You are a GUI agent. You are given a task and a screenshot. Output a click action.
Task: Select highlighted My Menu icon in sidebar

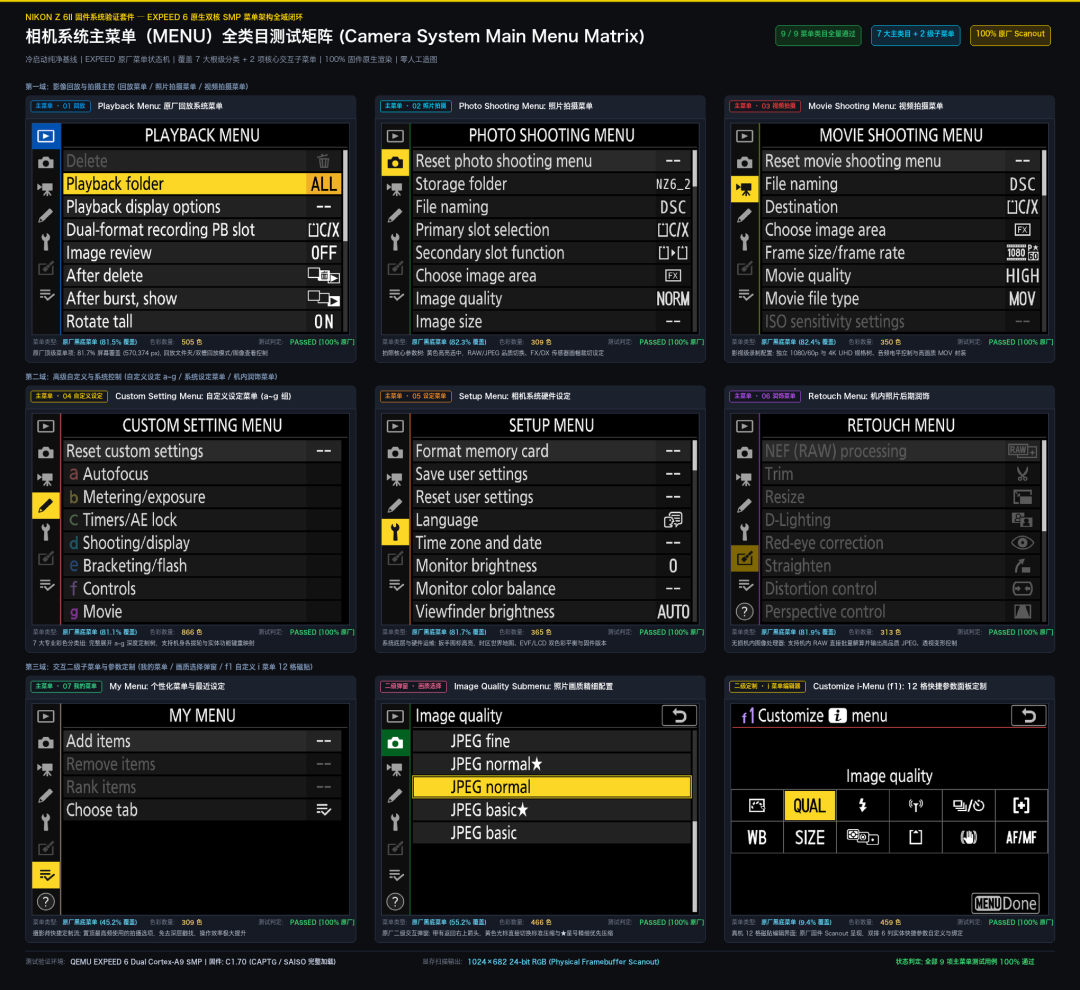coord(45,875)
